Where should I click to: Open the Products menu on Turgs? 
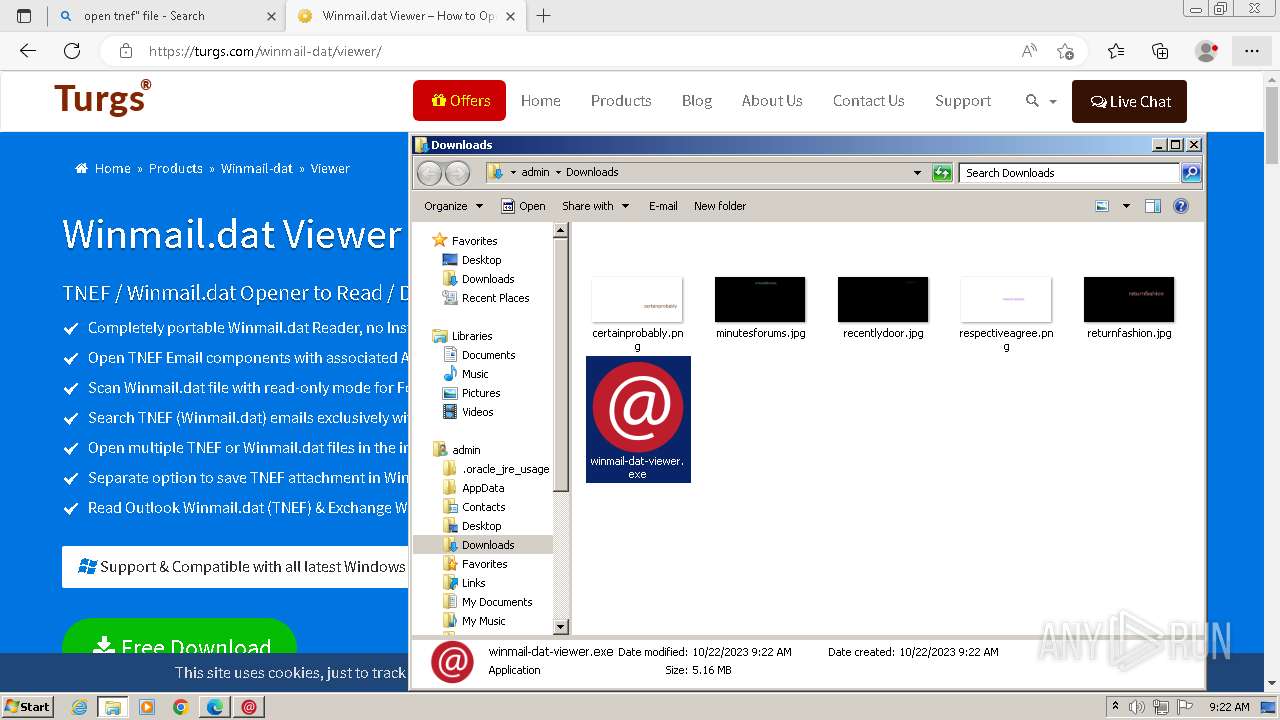click(x=621, y=101)
